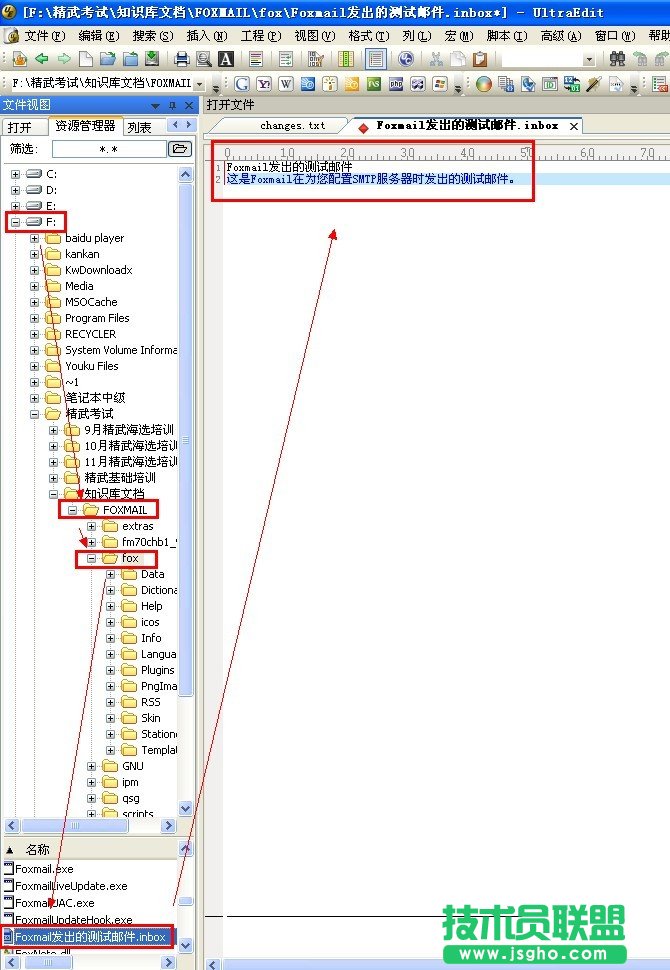Click the binoculars Find icon
This screenshot has height=970, width=670.
pyautogui.click(x=617, y=60)
